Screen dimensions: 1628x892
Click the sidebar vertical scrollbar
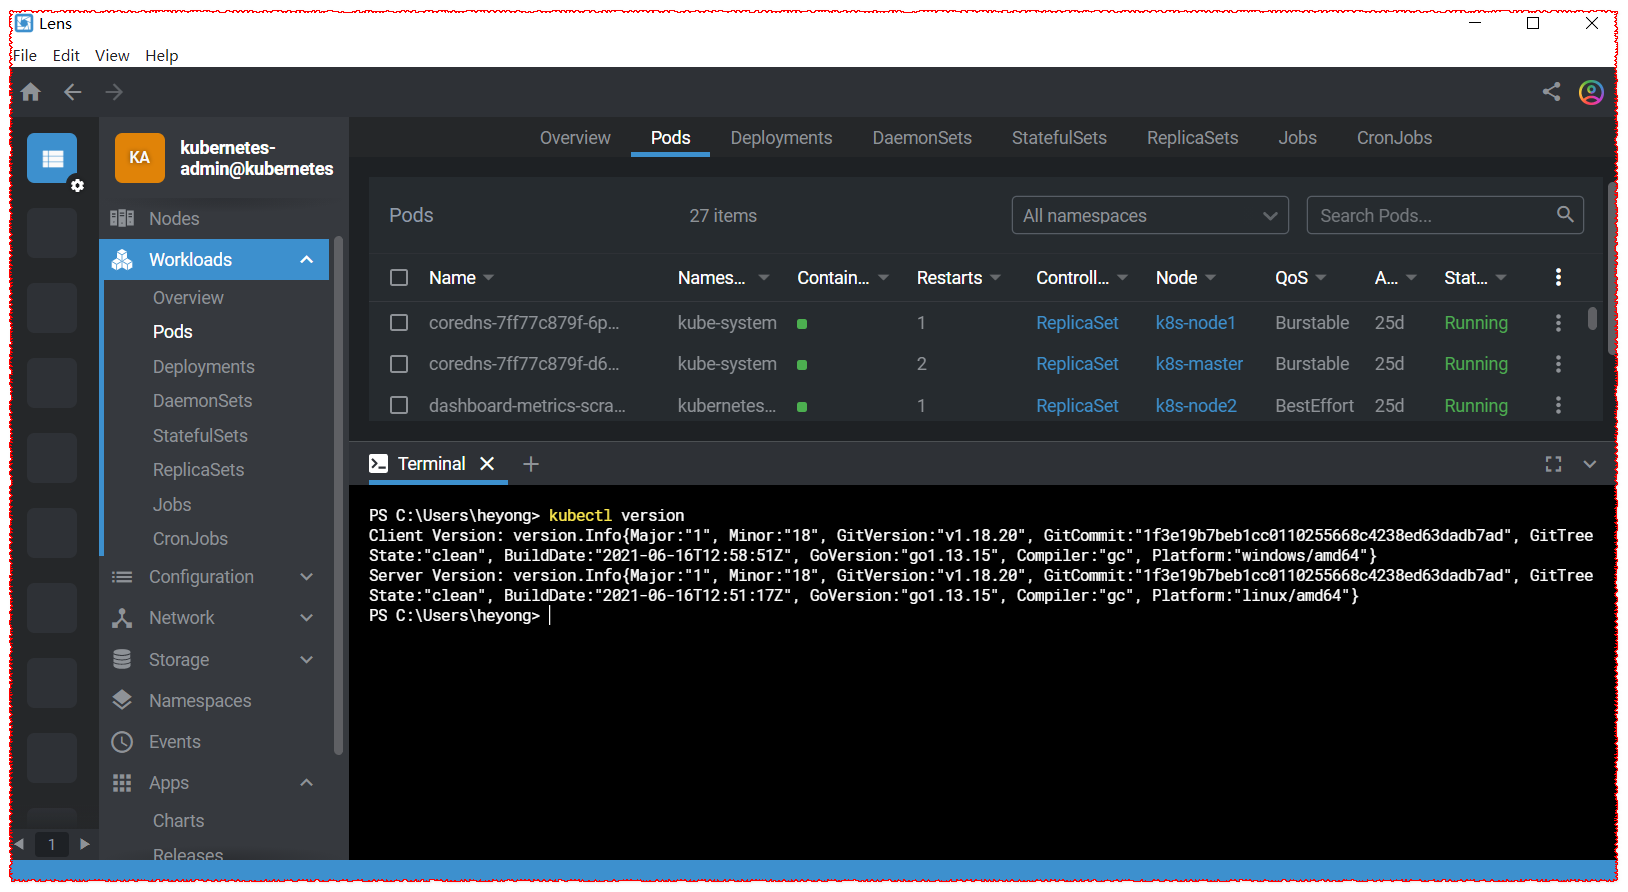[x=338, y=496]
